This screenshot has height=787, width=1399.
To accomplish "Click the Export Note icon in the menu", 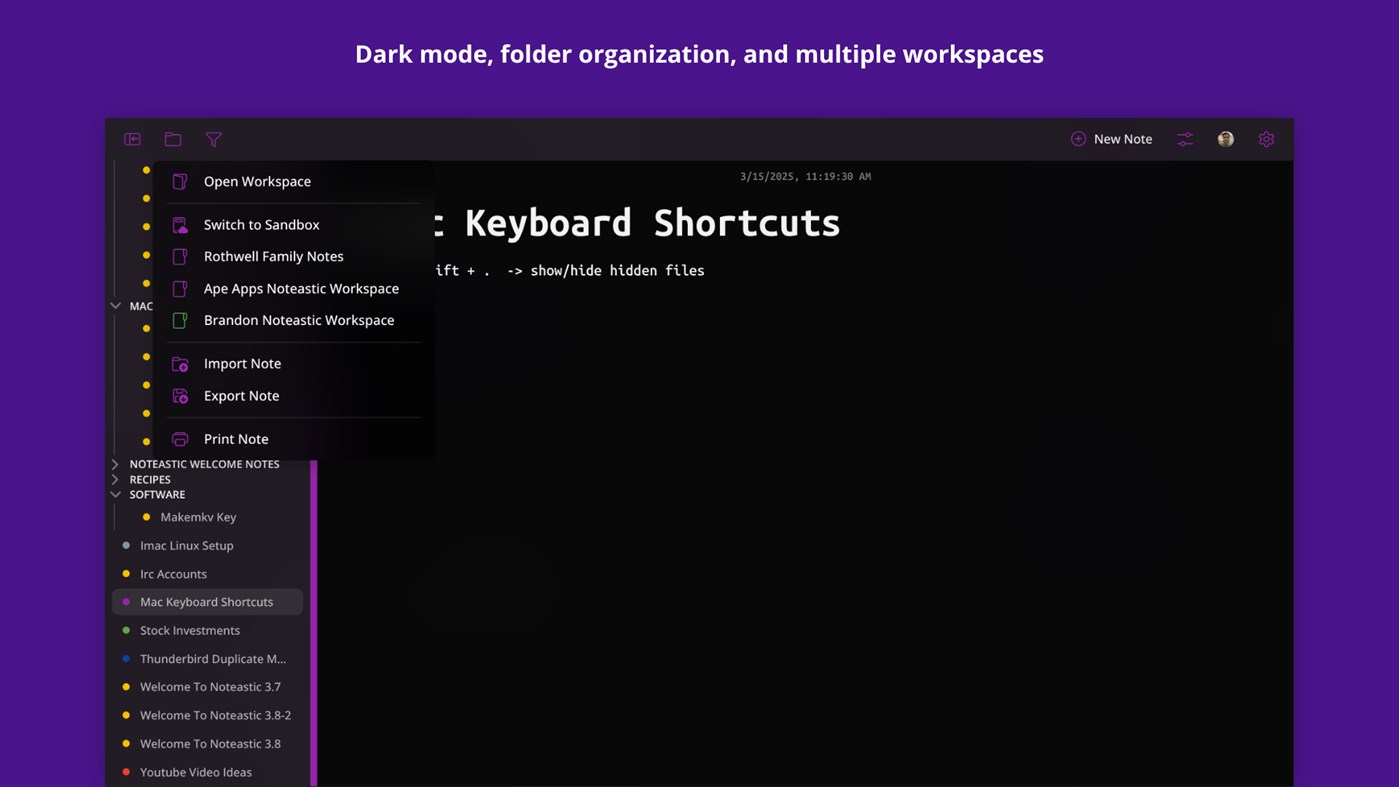I will pyautogui.click(x=180, y=396).
